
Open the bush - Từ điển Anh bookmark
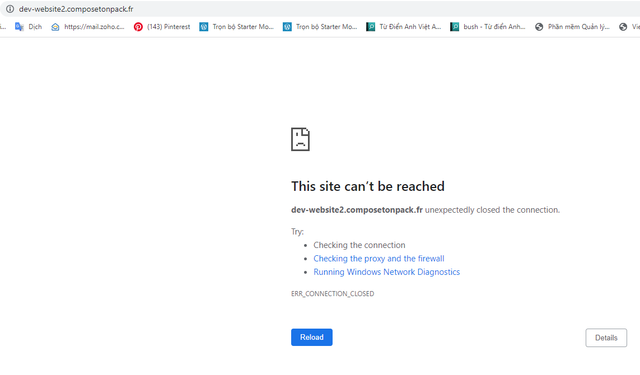click(488, 27)
